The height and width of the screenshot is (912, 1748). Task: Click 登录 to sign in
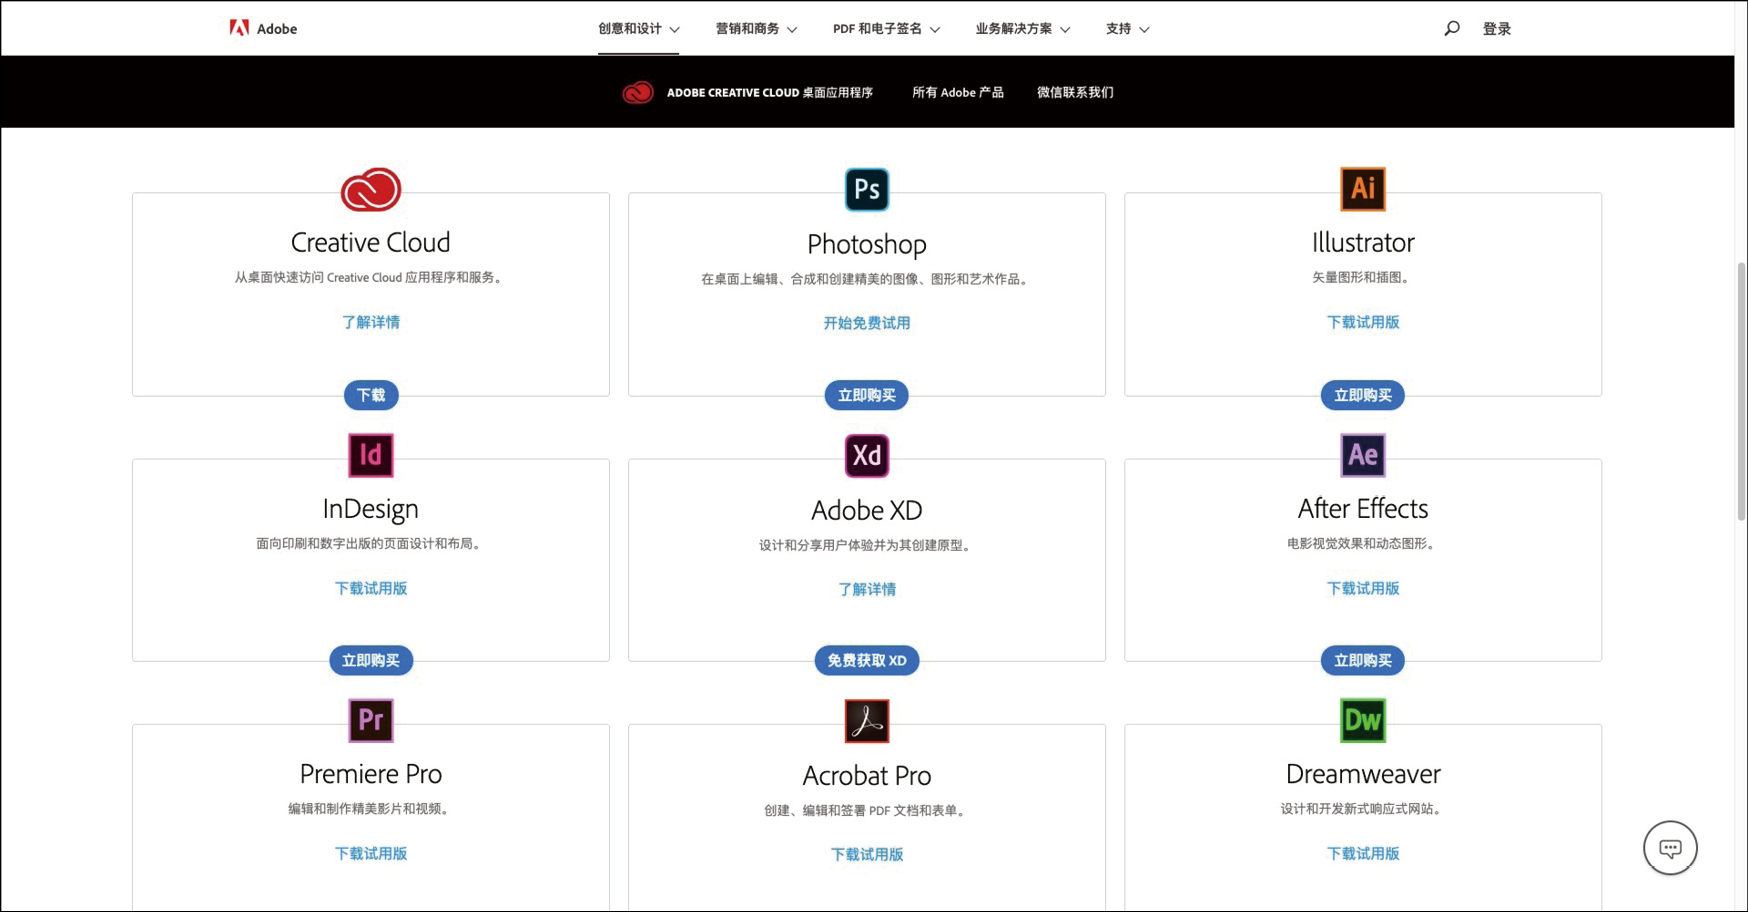tap(1496, 29)
